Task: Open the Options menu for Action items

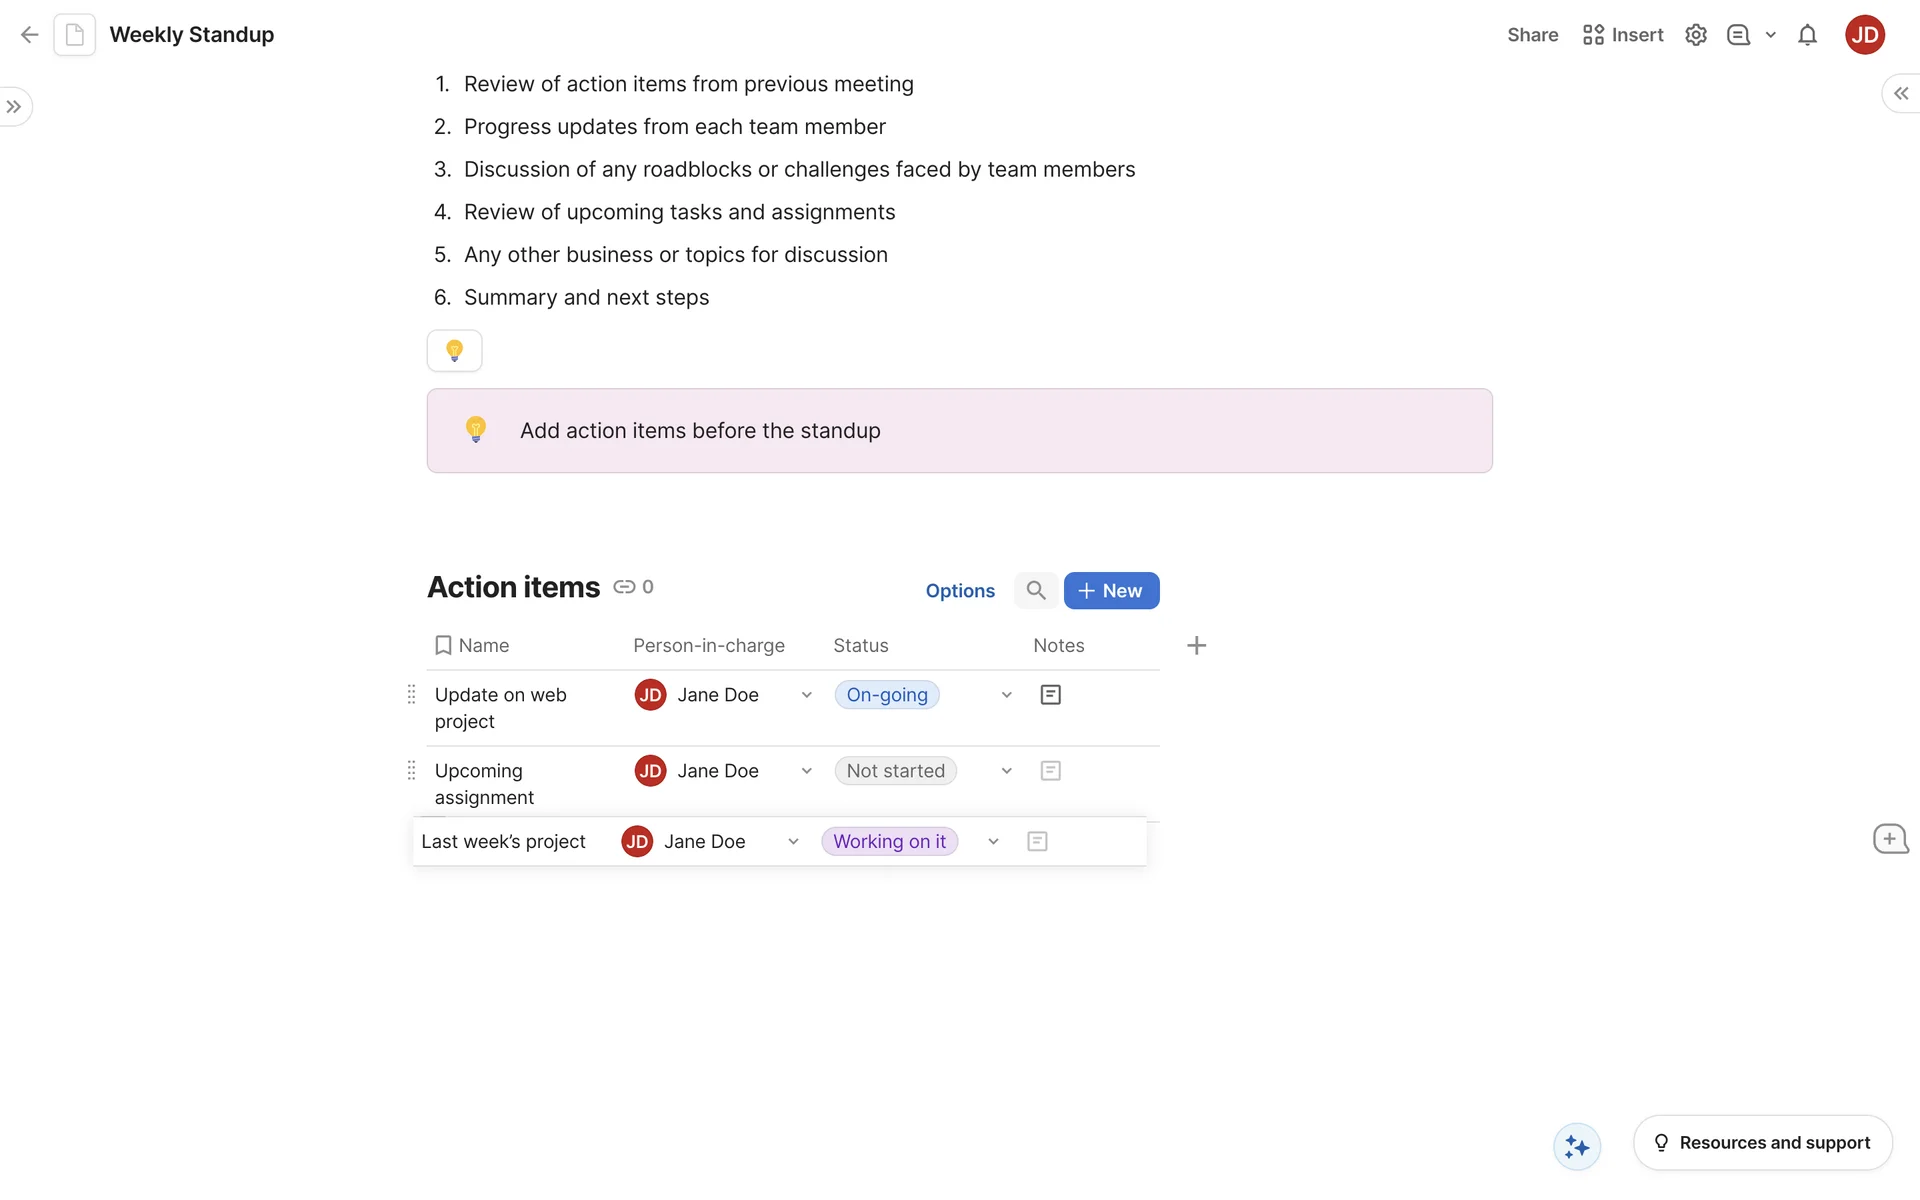Action: pos(960,591)
